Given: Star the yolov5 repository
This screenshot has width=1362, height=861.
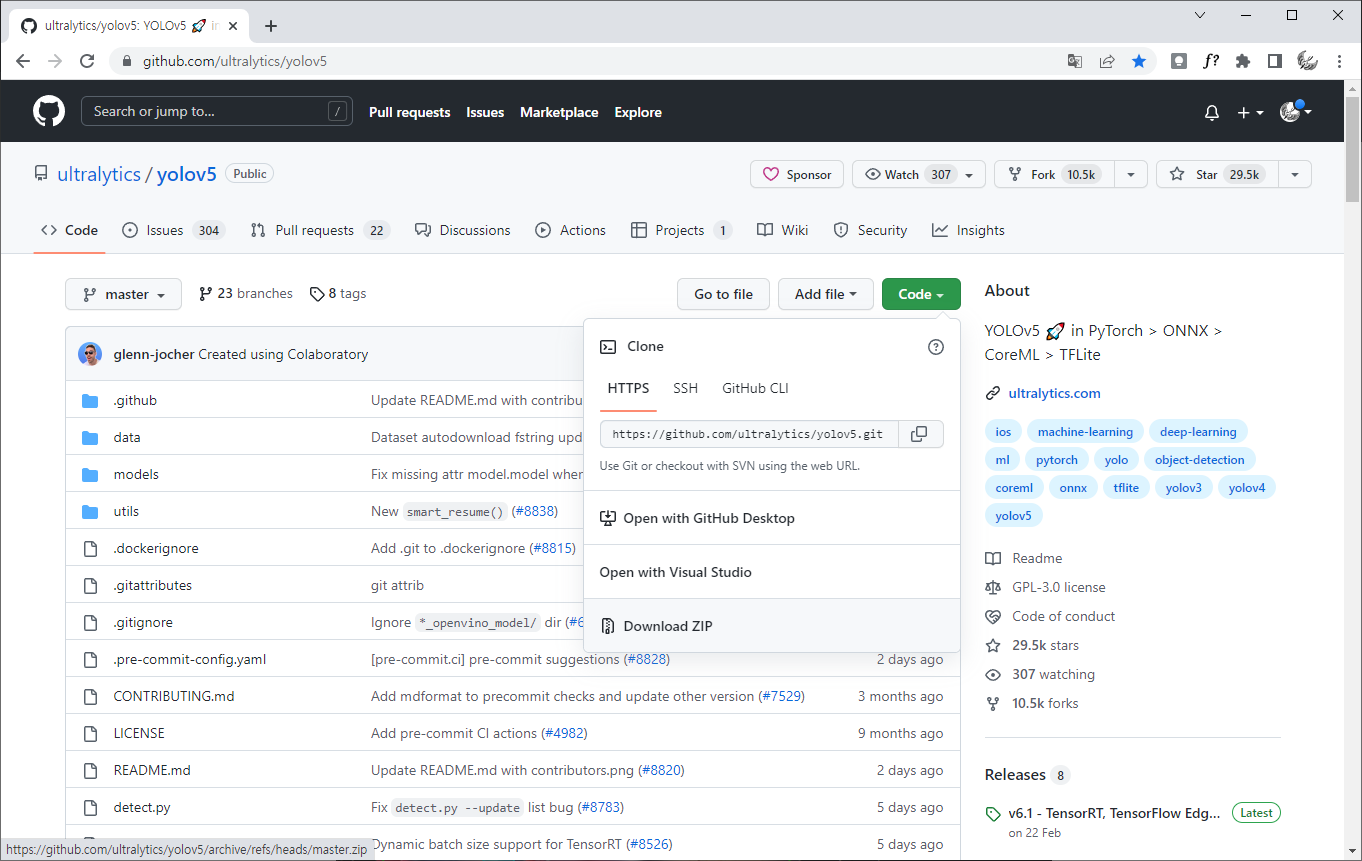Looking at the screenshot, I should point(1217,174).
